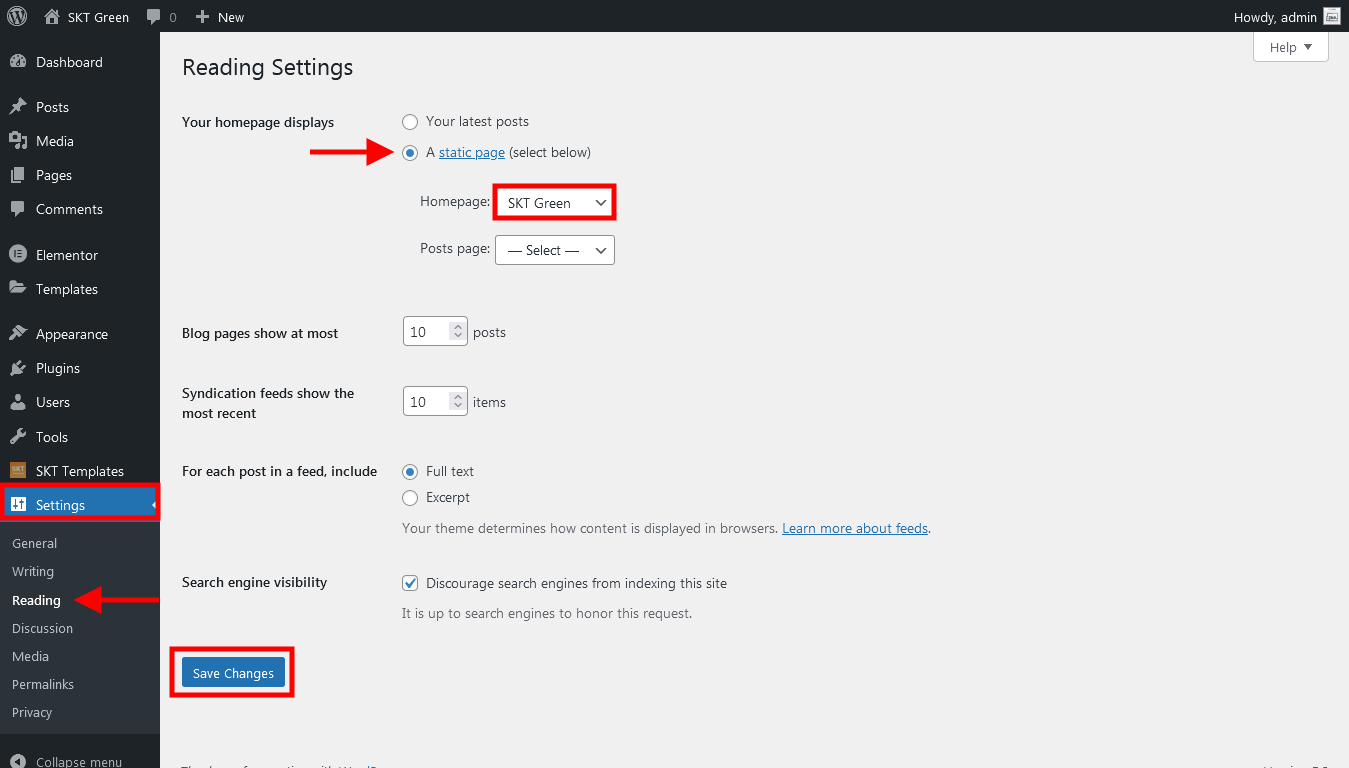Open the Appearance menu label

pyautogui.click(x=72, y=334)
